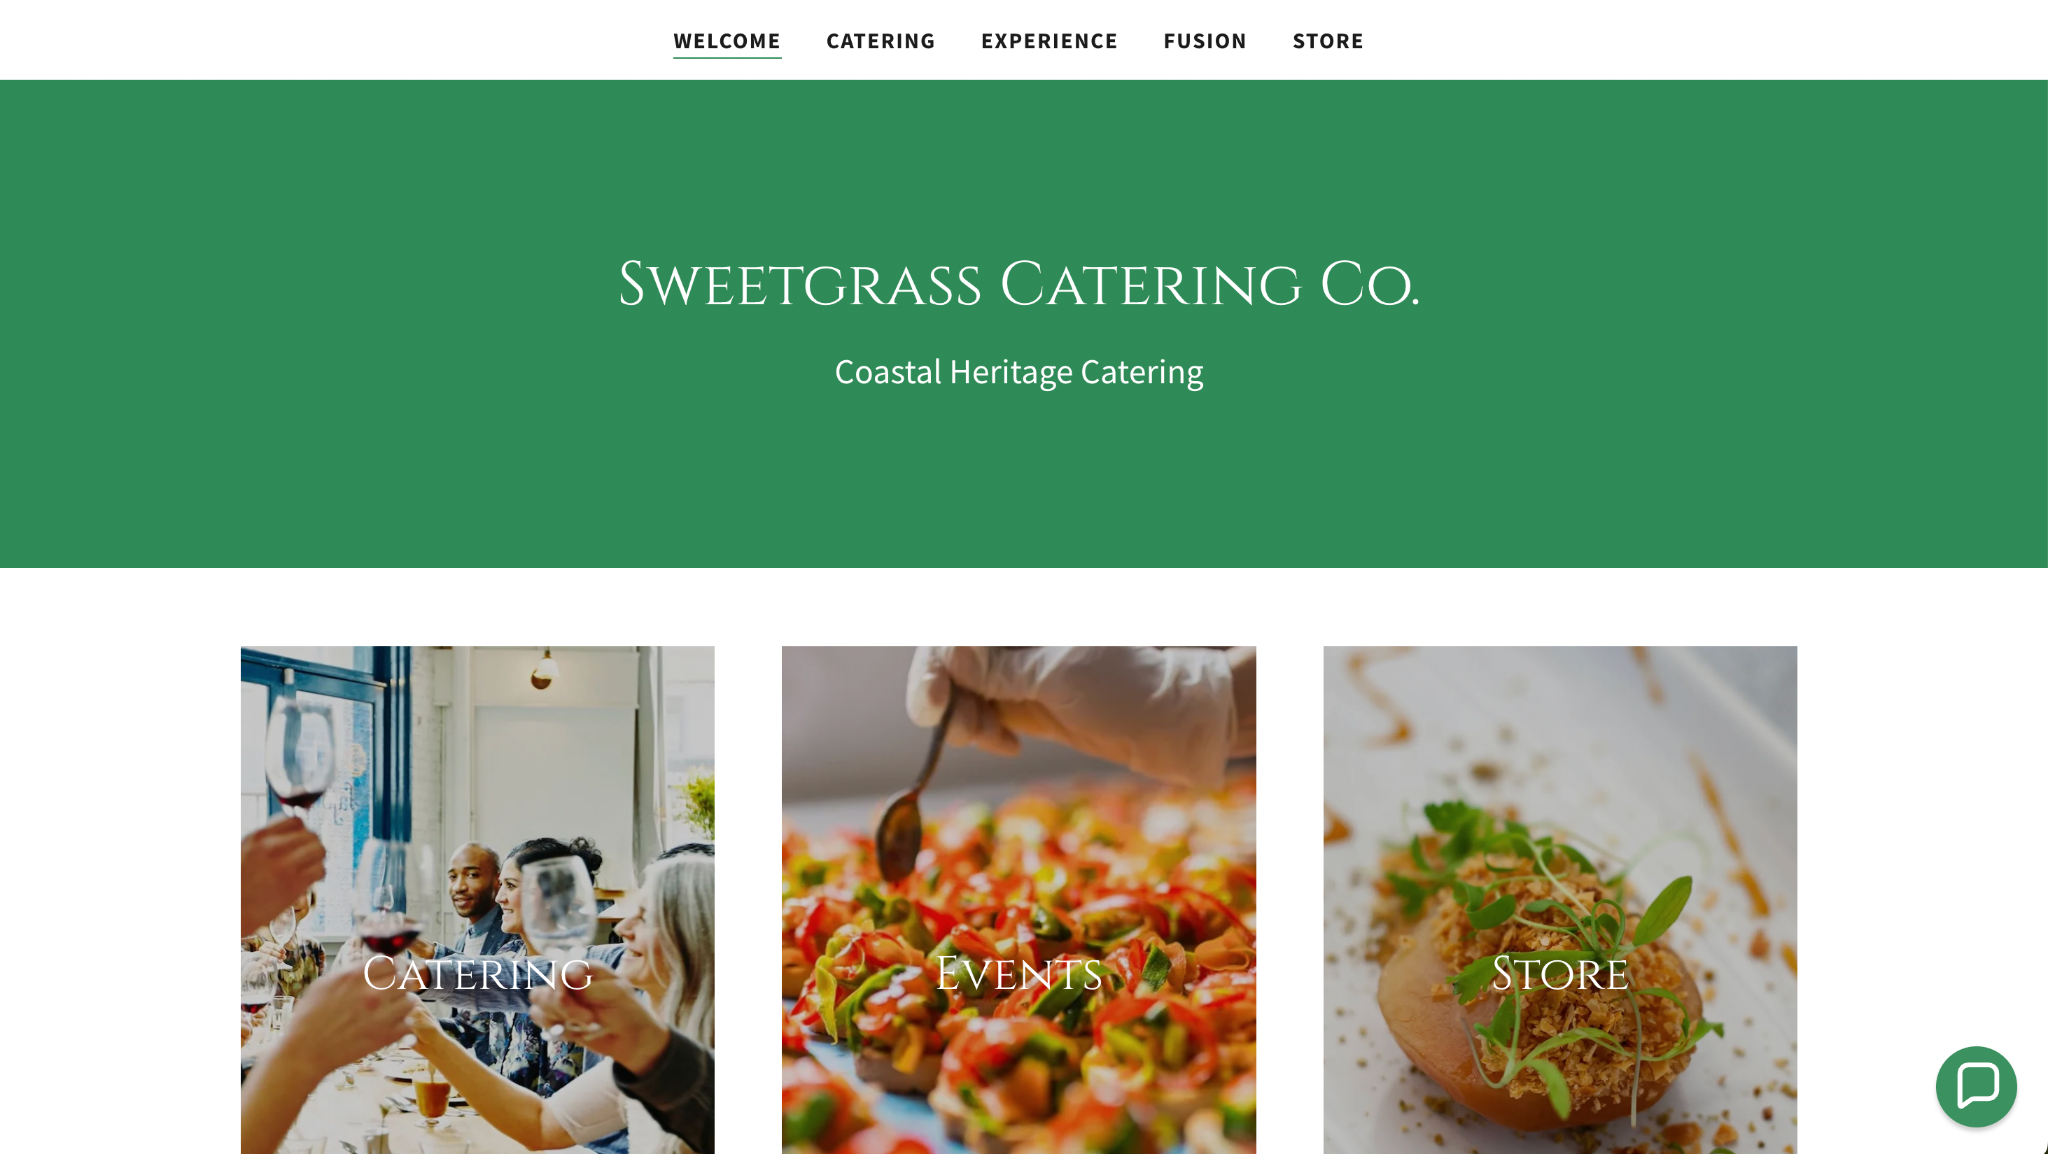
Task: Click the Sweetgrass Catering Co. heading
Action: (x=1019, y=285)
